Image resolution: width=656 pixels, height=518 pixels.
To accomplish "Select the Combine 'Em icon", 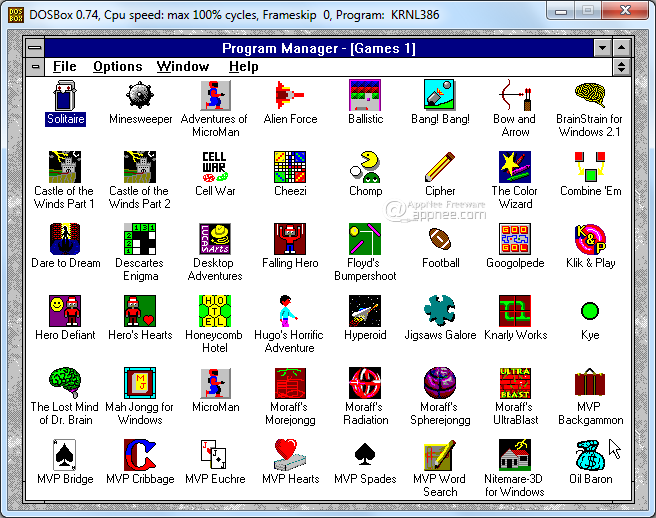I will (x=590, y=167).
